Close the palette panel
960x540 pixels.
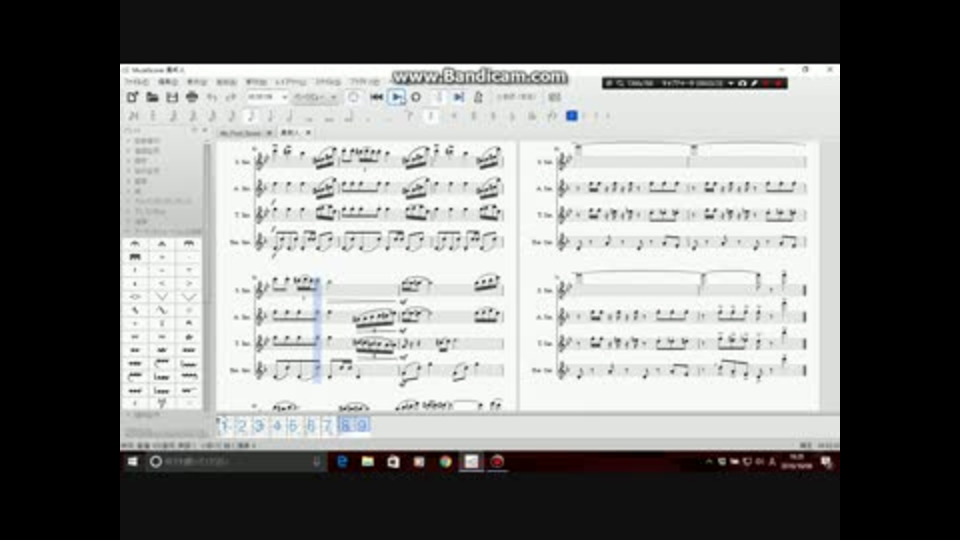pos(204,130)
